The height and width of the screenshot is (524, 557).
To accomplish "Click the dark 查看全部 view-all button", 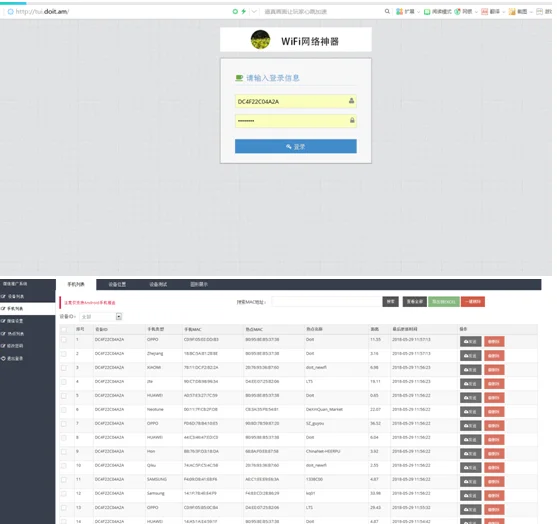I will [415, 302].
